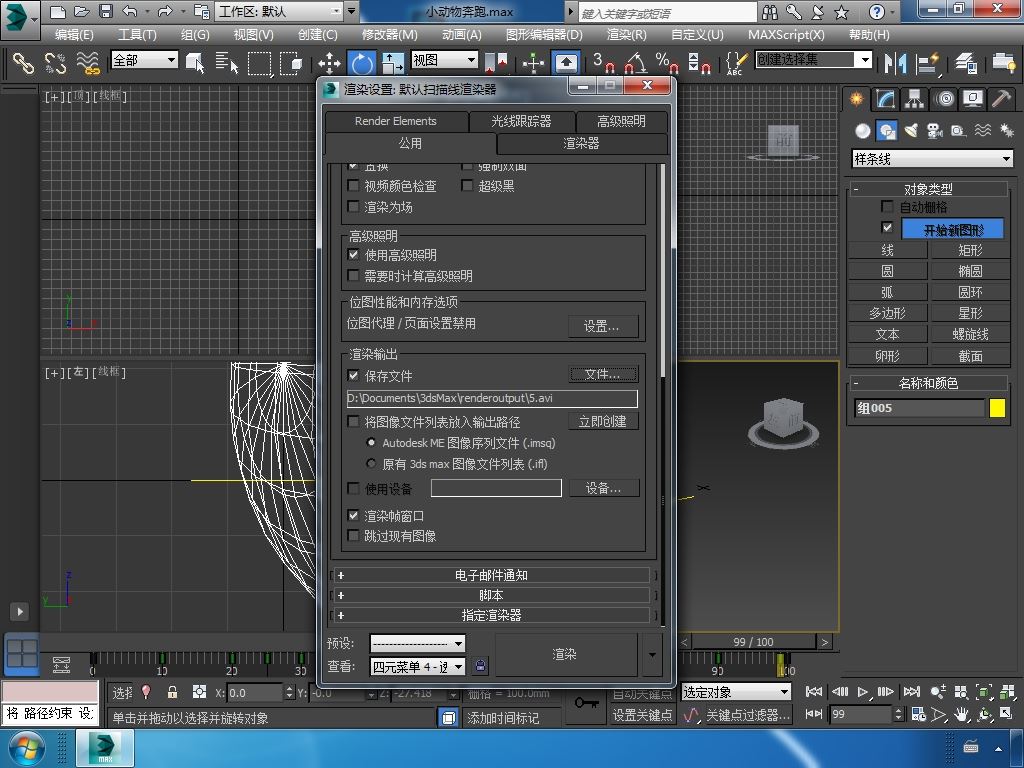Image resolution: width=1024 pixels, height=768 pixels.
Task: Enable 将图像文件列表放入输出路径 checkbox
Action: pyautogui.click(x=353, y=422)
